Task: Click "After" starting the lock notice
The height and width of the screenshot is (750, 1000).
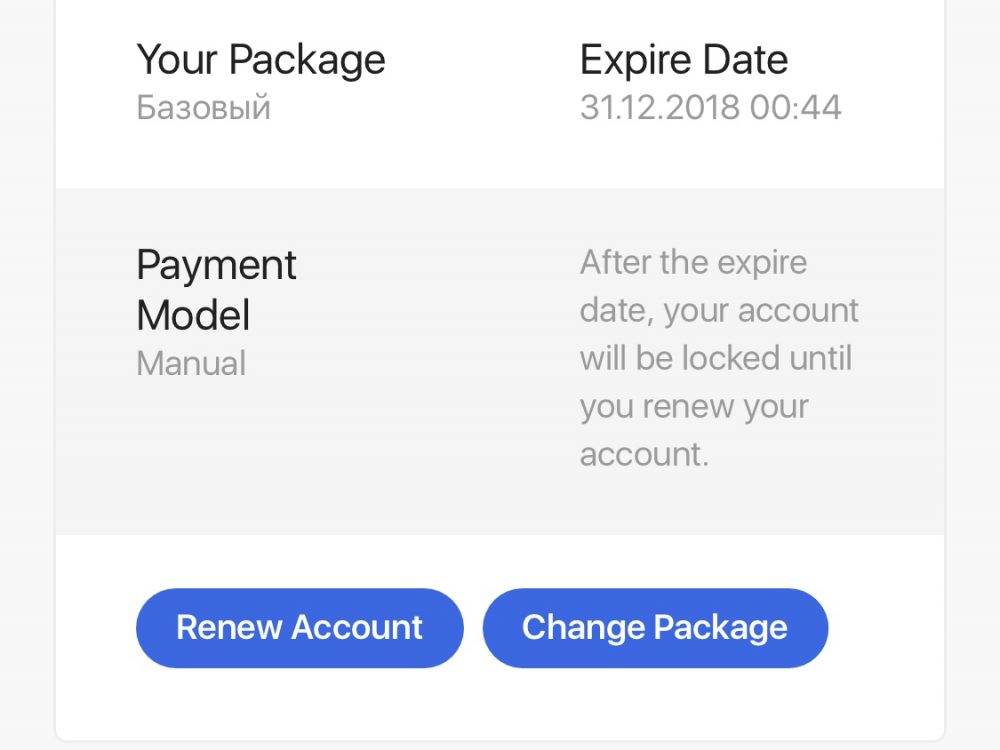Action: coord(613,263)
